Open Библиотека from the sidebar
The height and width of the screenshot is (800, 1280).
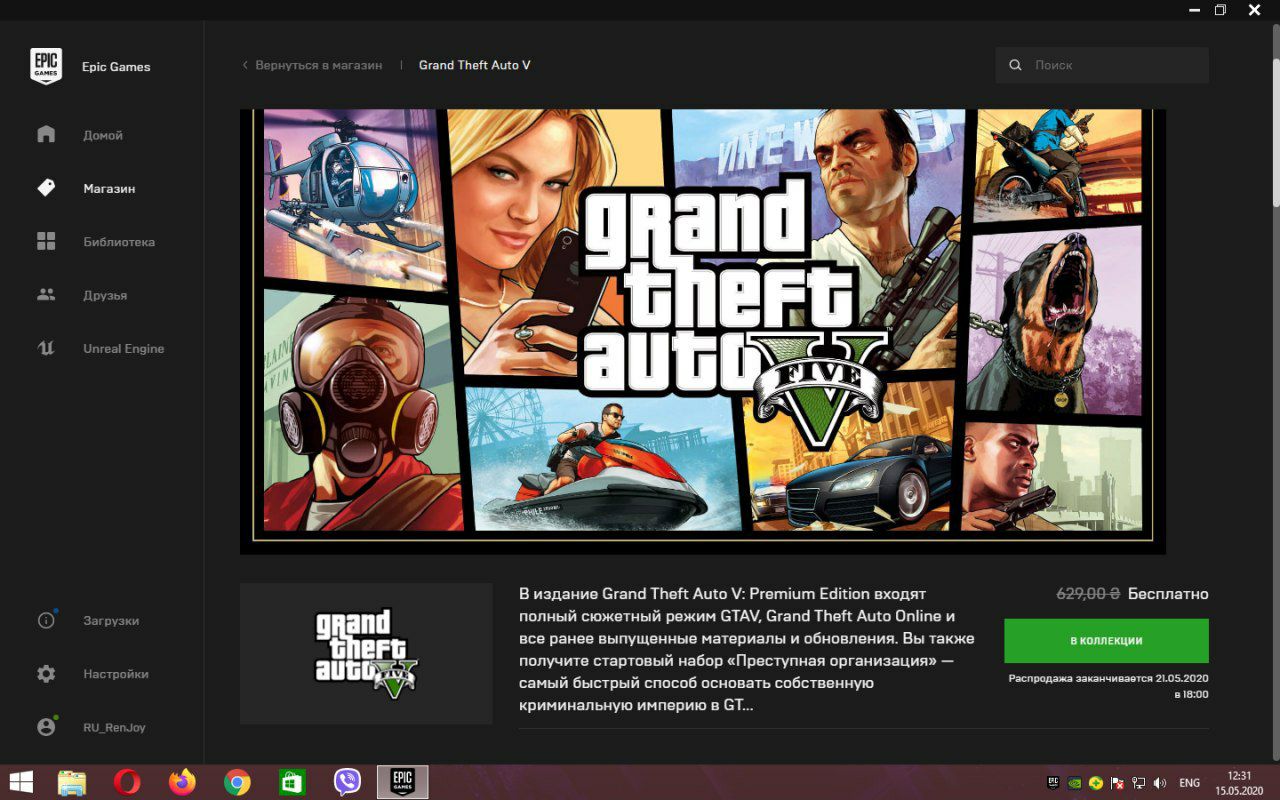point(118,242)
